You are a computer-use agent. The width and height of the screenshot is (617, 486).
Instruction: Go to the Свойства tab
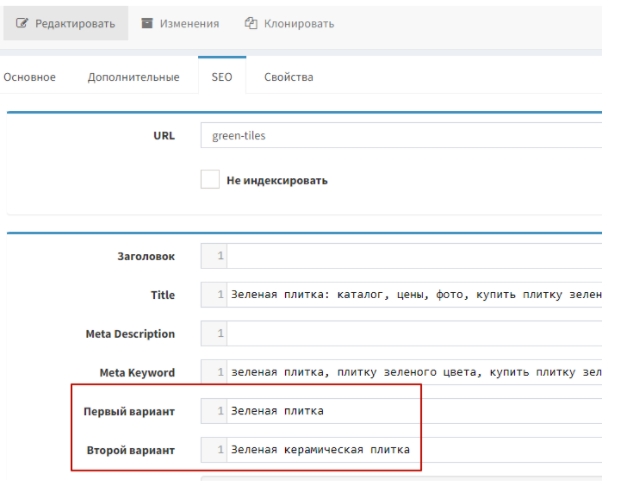pyautogui.click(x=288, y=77)
